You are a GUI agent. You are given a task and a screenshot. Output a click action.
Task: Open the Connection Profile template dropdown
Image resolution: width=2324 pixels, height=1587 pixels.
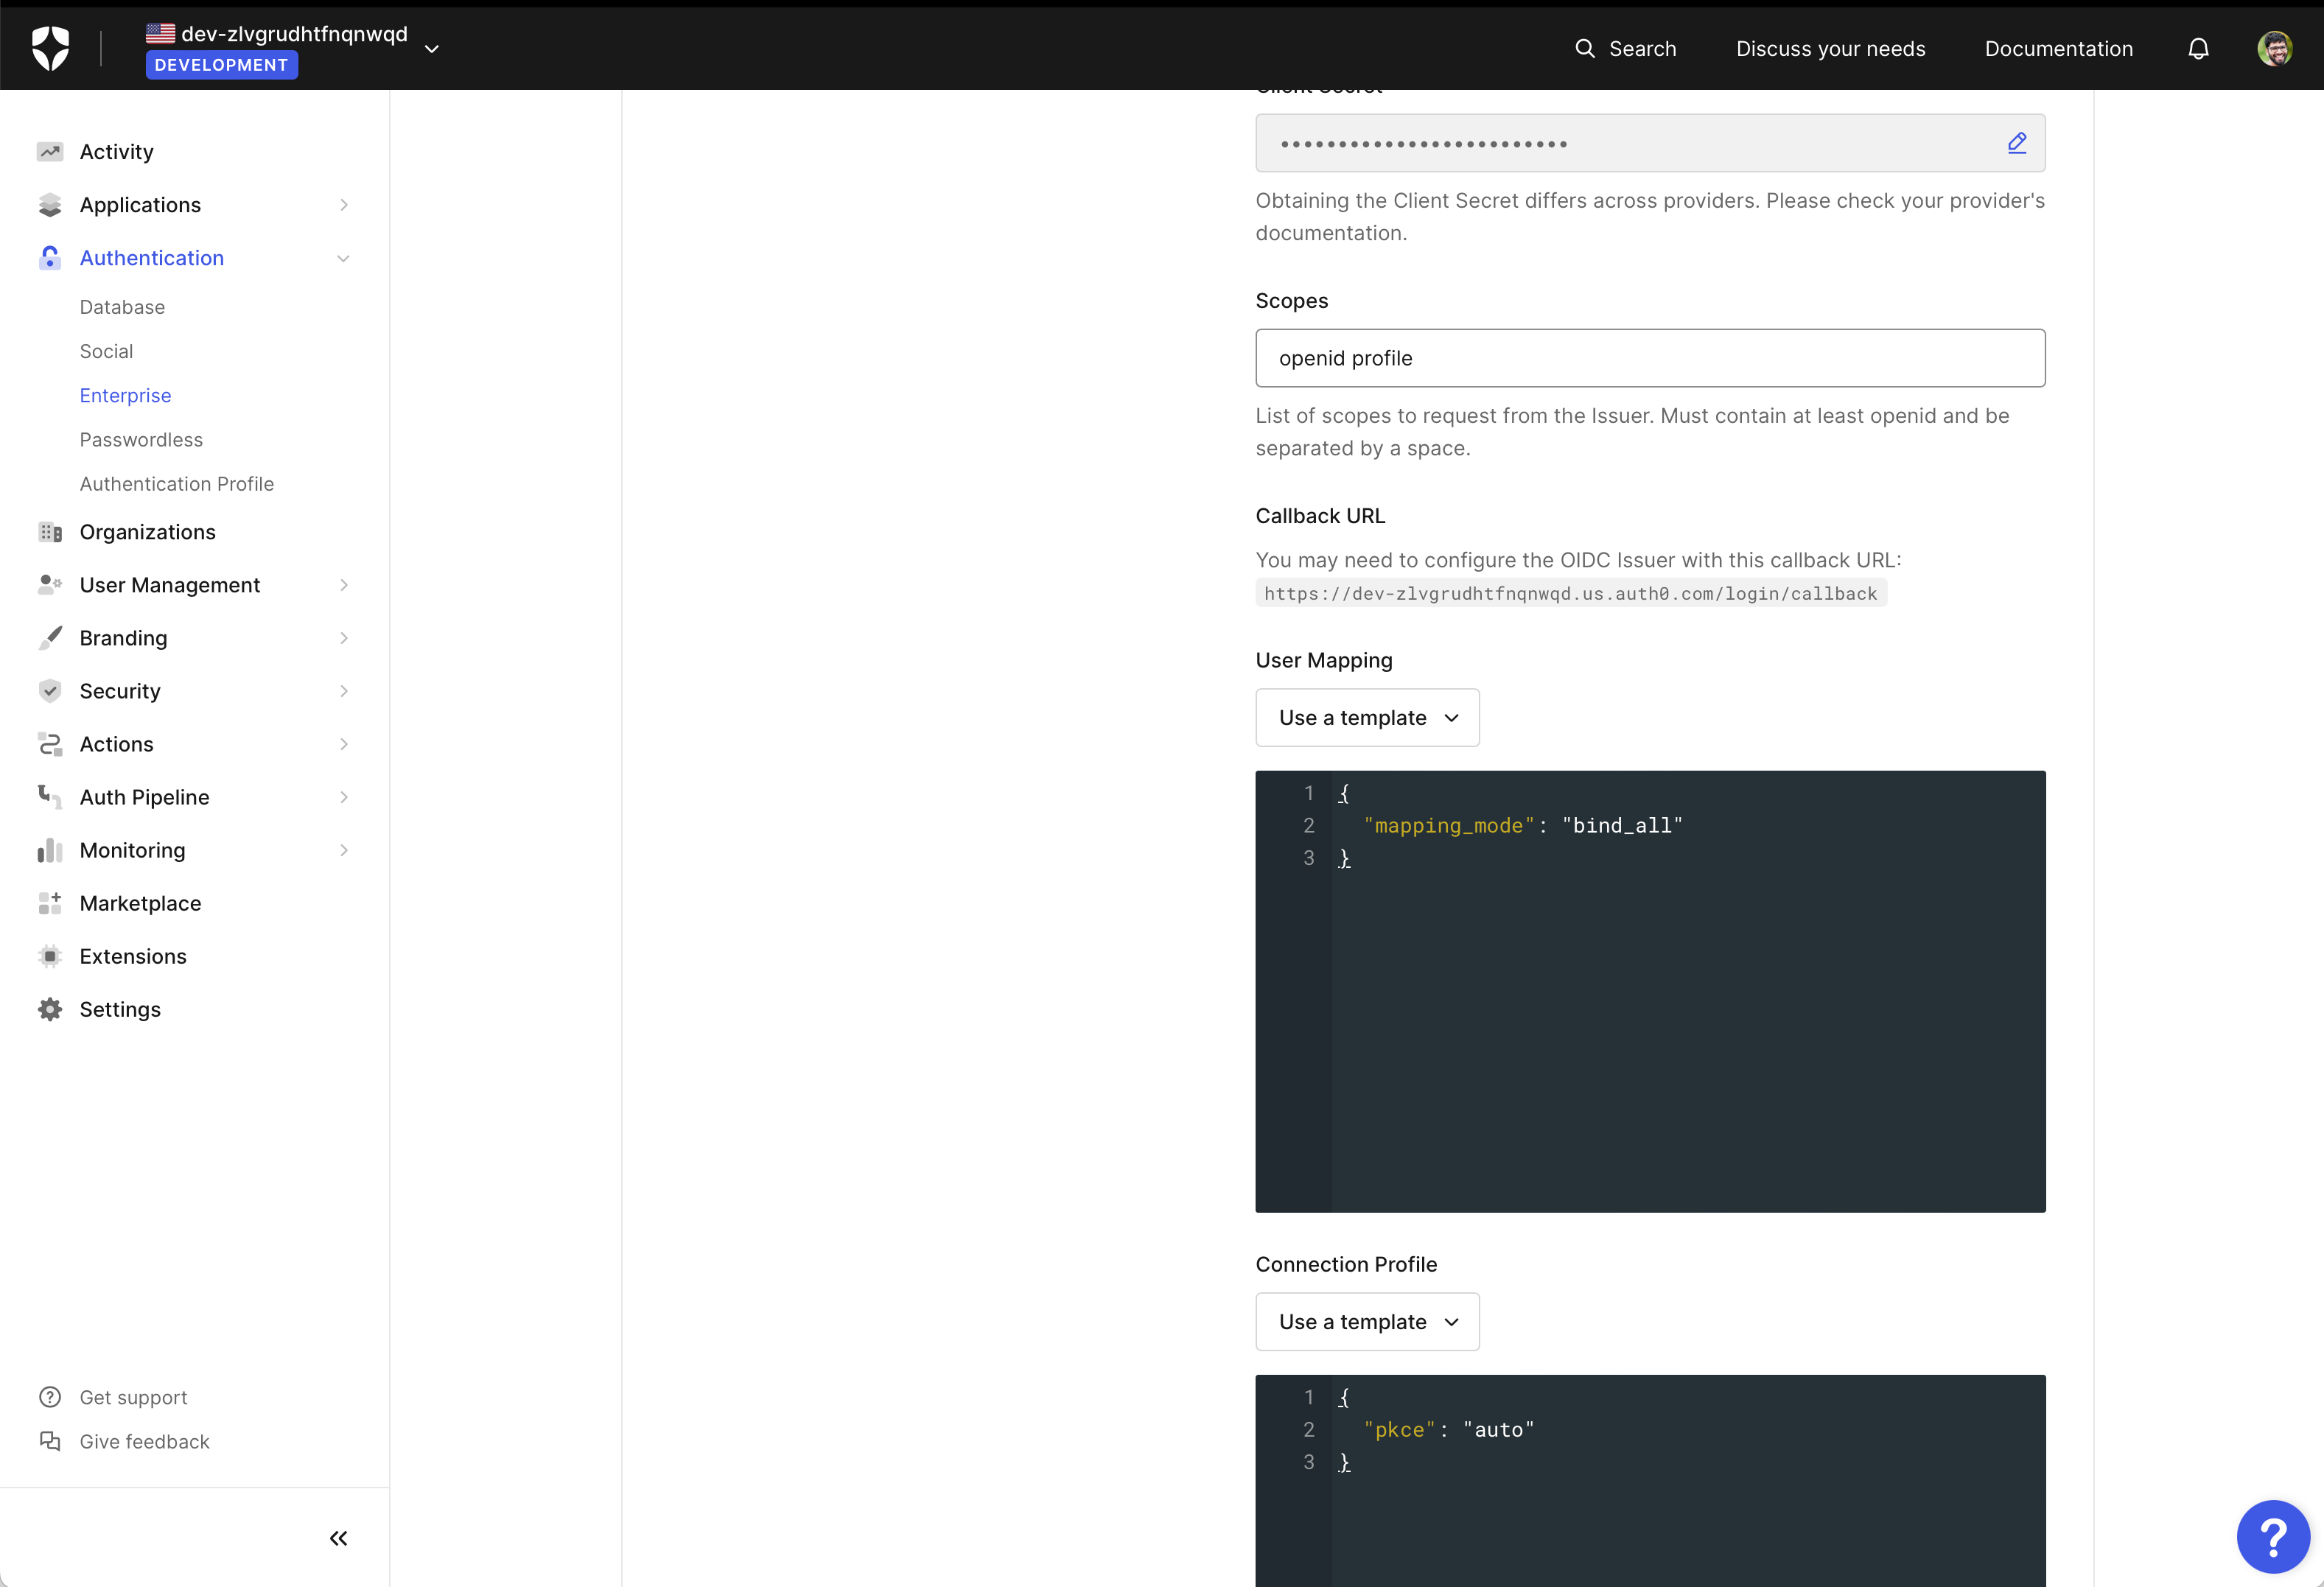click(1367, 1321)
